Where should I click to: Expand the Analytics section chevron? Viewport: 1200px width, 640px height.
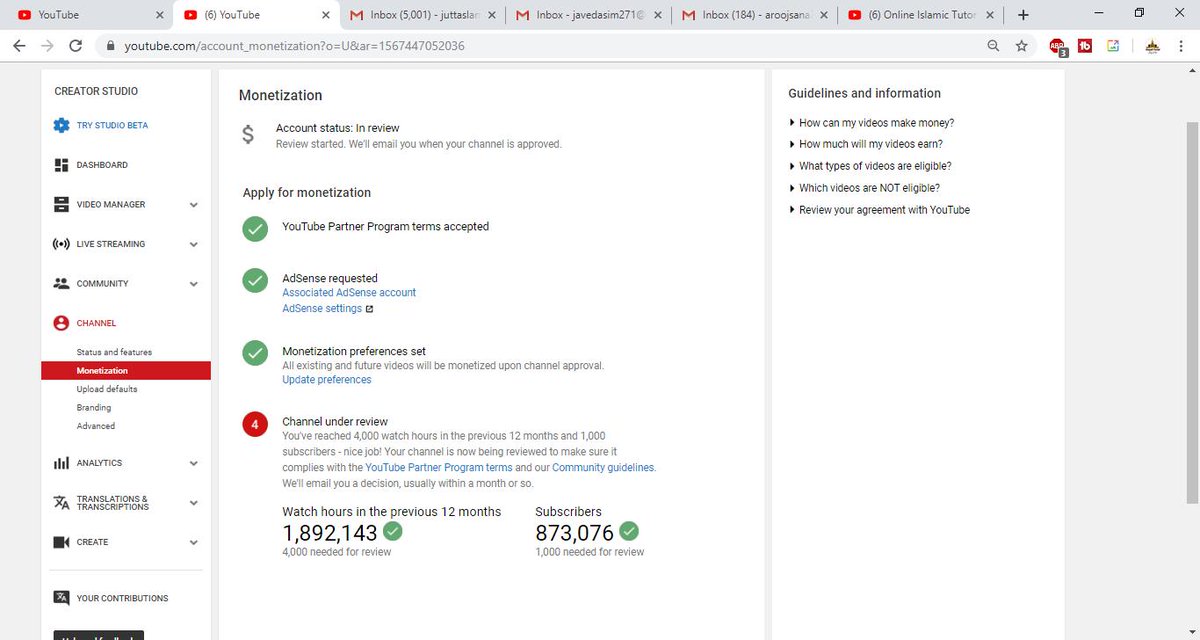tap(194, 463)
